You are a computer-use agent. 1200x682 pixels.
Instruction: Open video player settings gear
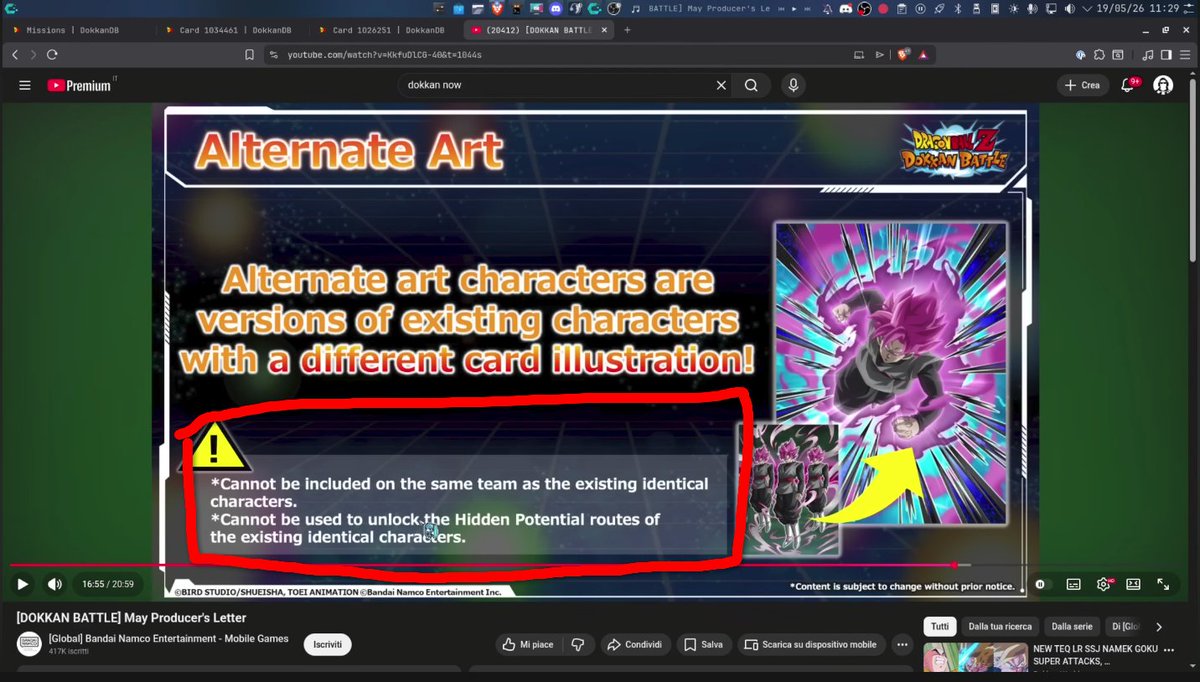click(x=1104, y=584)
